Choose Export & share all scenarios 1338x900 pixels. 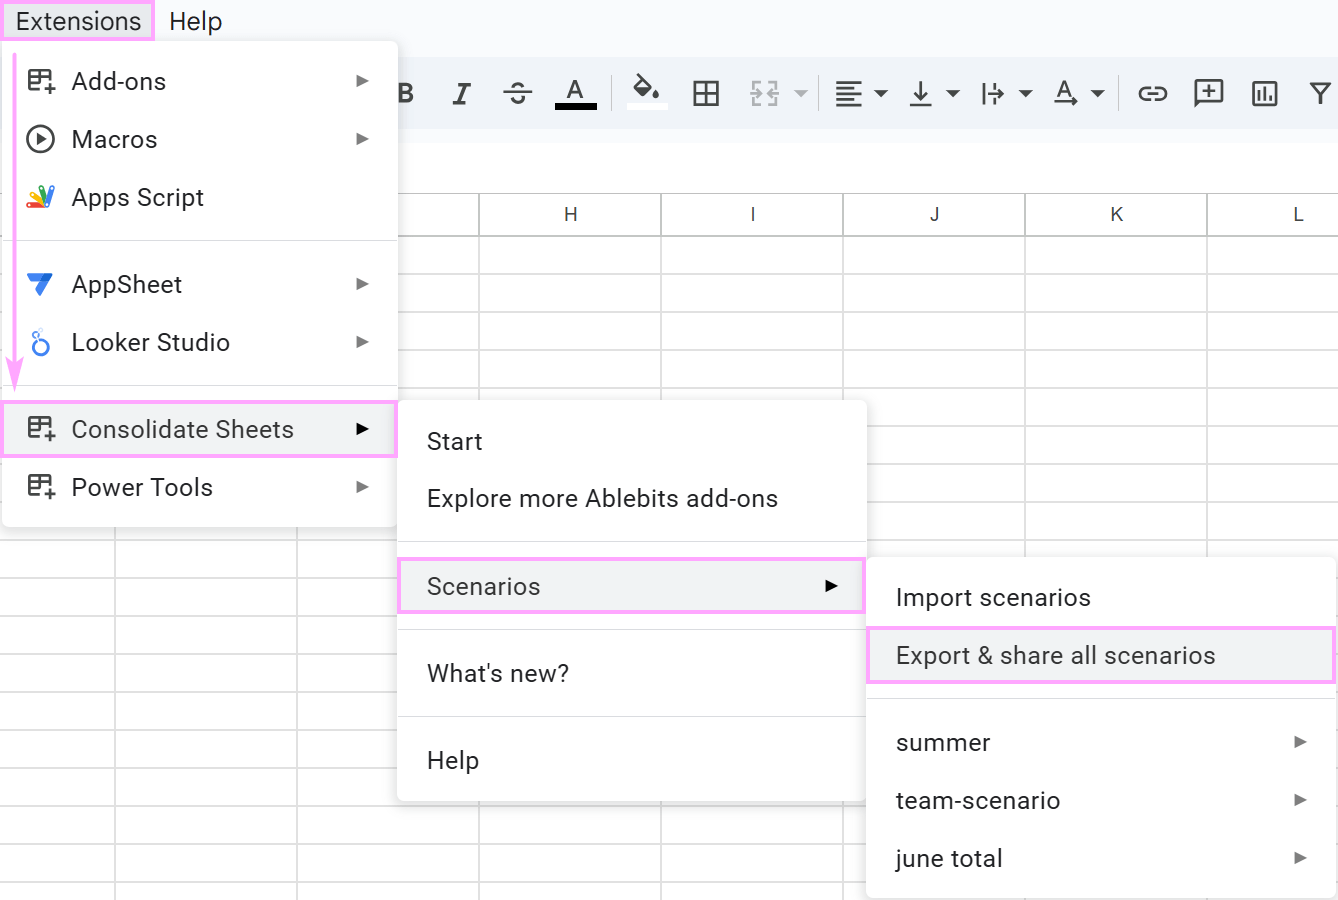(x=1101, y=655)
